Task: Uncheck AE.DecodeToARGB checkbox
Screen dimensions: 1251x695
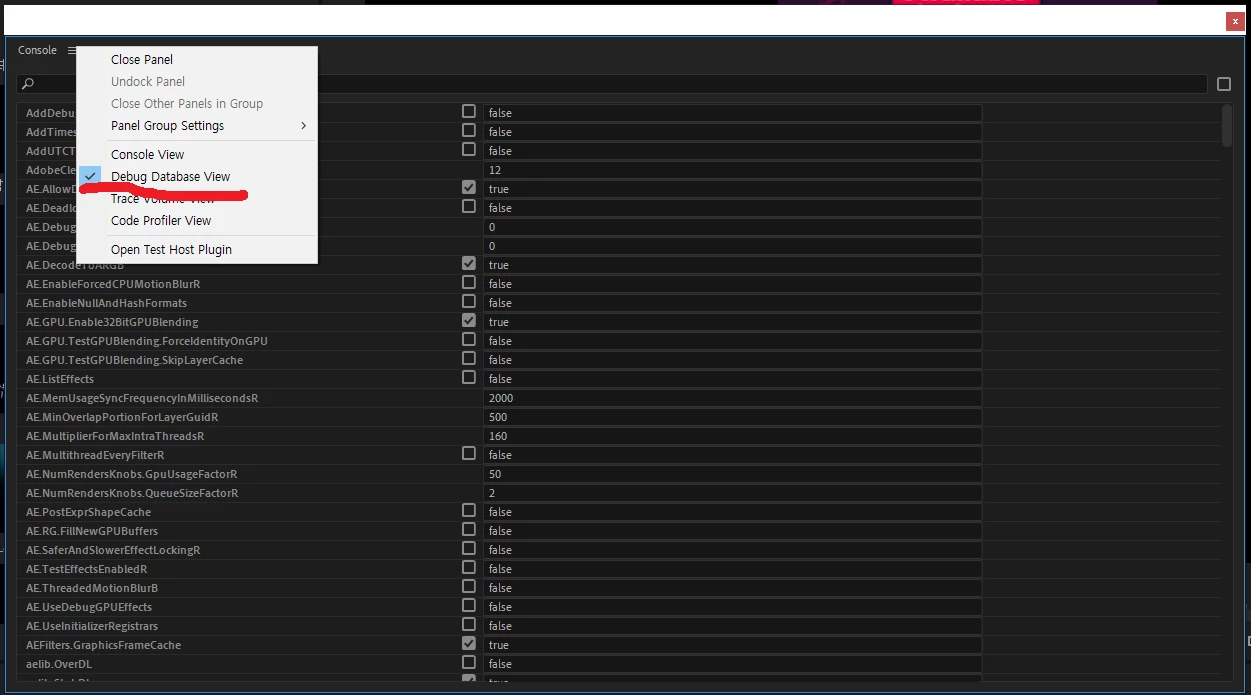Action: (469, 263)
